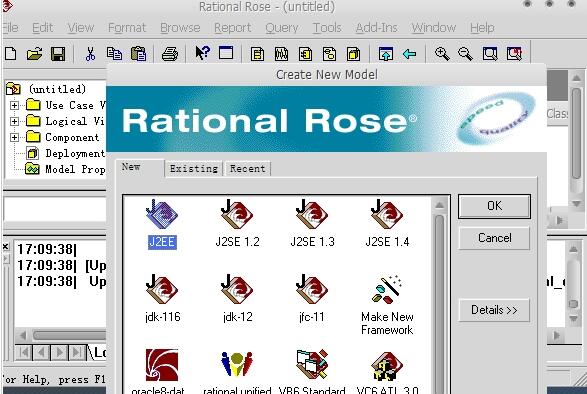This screenshot has height=394, width=587.
Task: Open the Browse menu
Action: pyautogui.click(x=180, y=28)
